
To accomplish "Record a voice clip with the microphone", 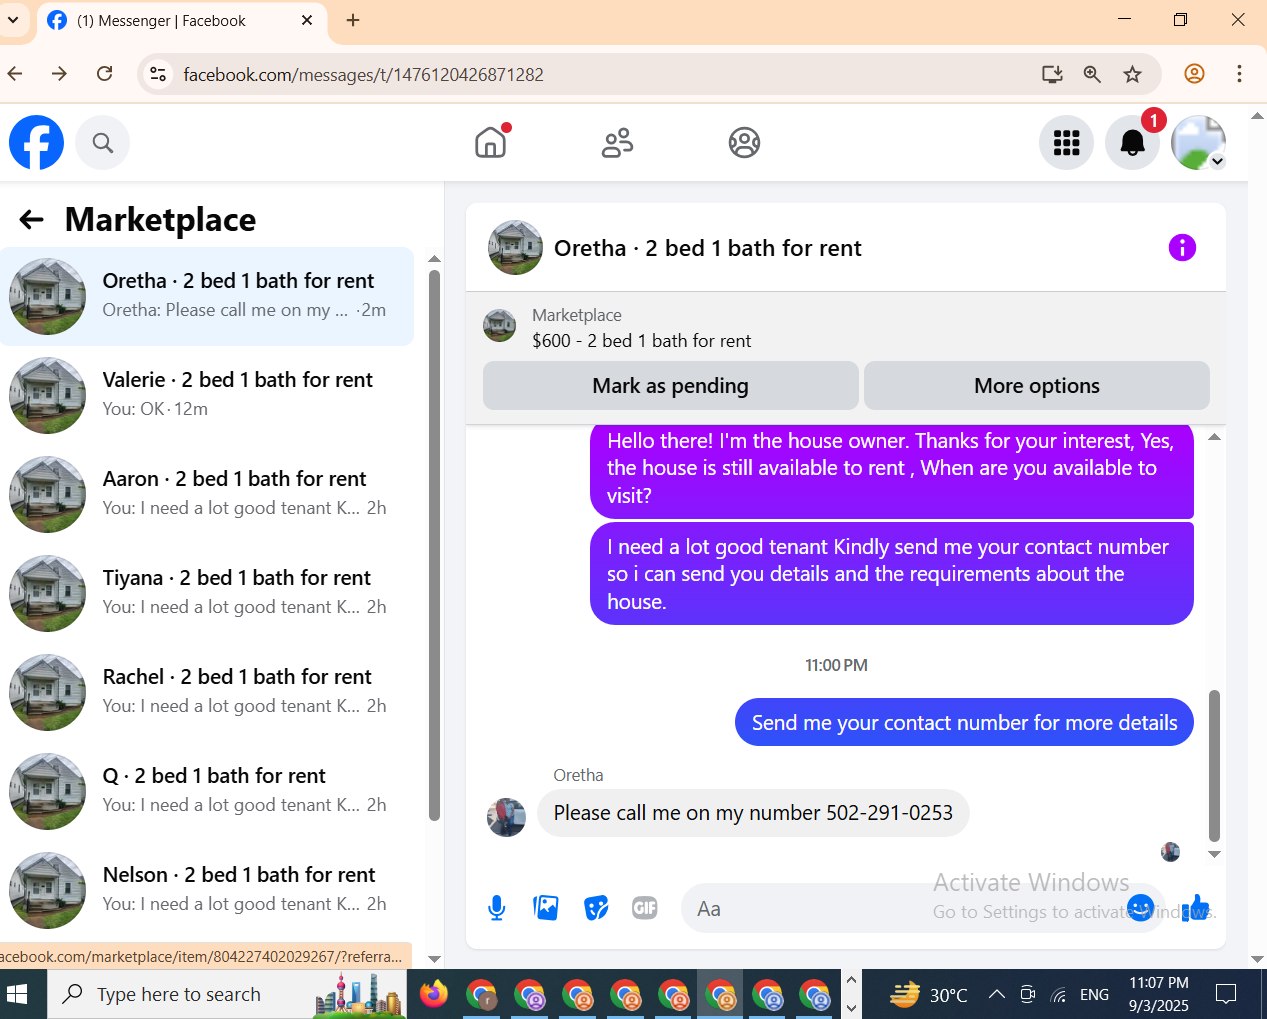I will [x=496, y=908].
